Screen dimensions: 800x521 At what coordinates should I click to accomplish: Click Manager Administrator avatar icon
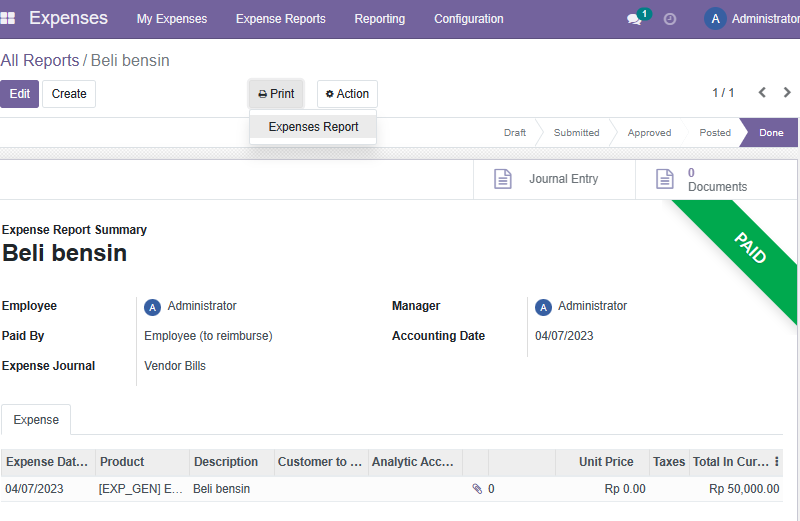(x=543, y=307)
